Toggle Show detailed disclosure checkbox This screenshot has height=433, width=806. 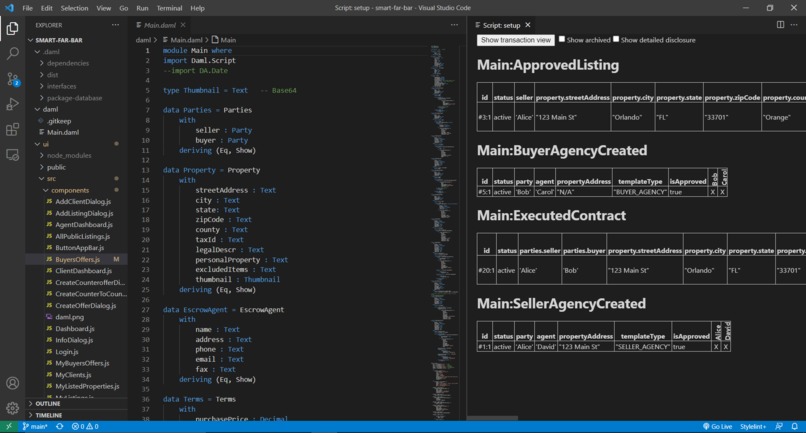pos(616,39)
